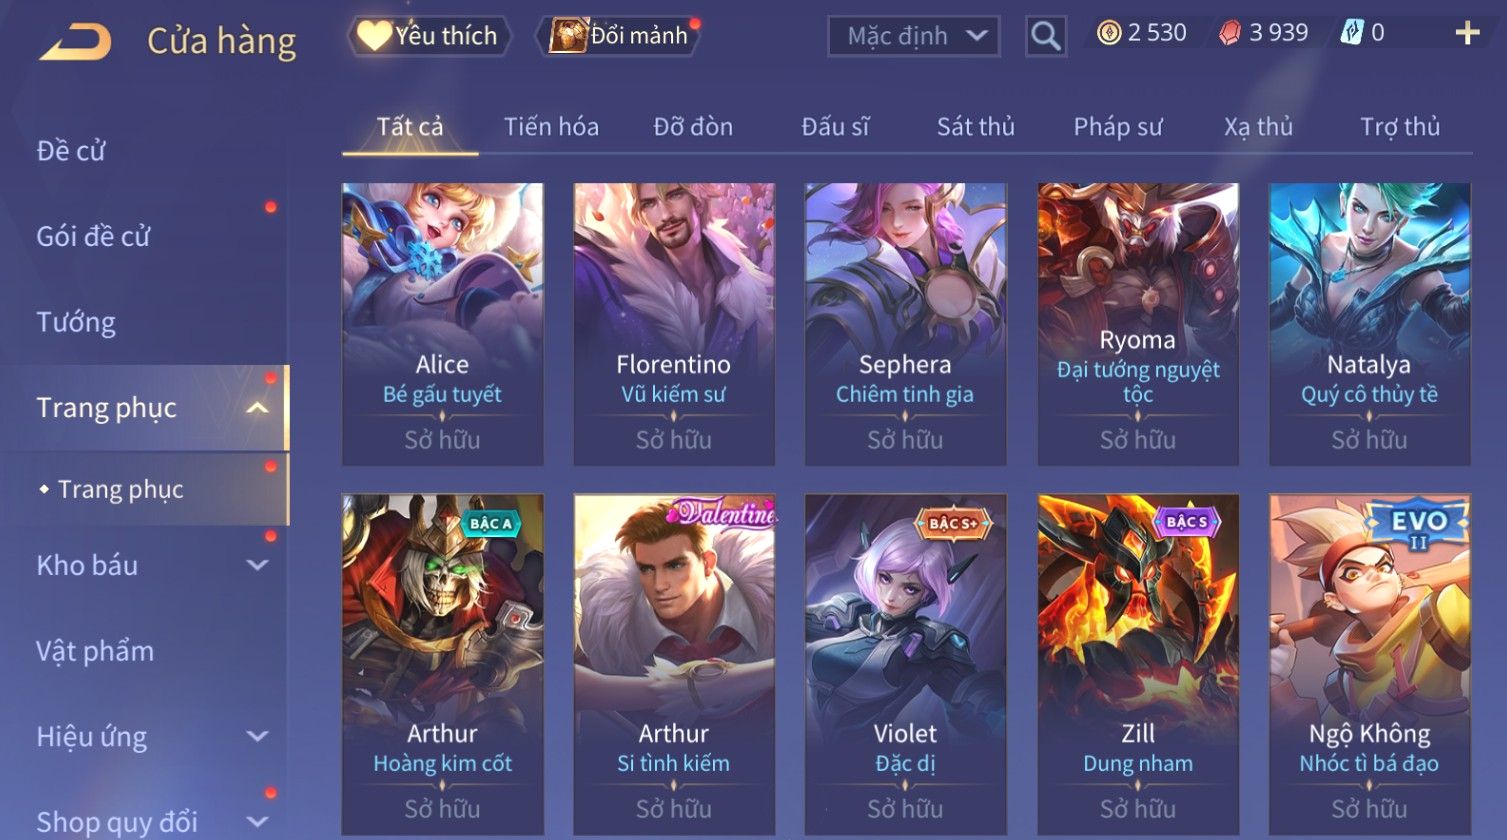Open Đổi mảnh fragment exchange chest
1507x840 pixels.
[x=620, y=36]
